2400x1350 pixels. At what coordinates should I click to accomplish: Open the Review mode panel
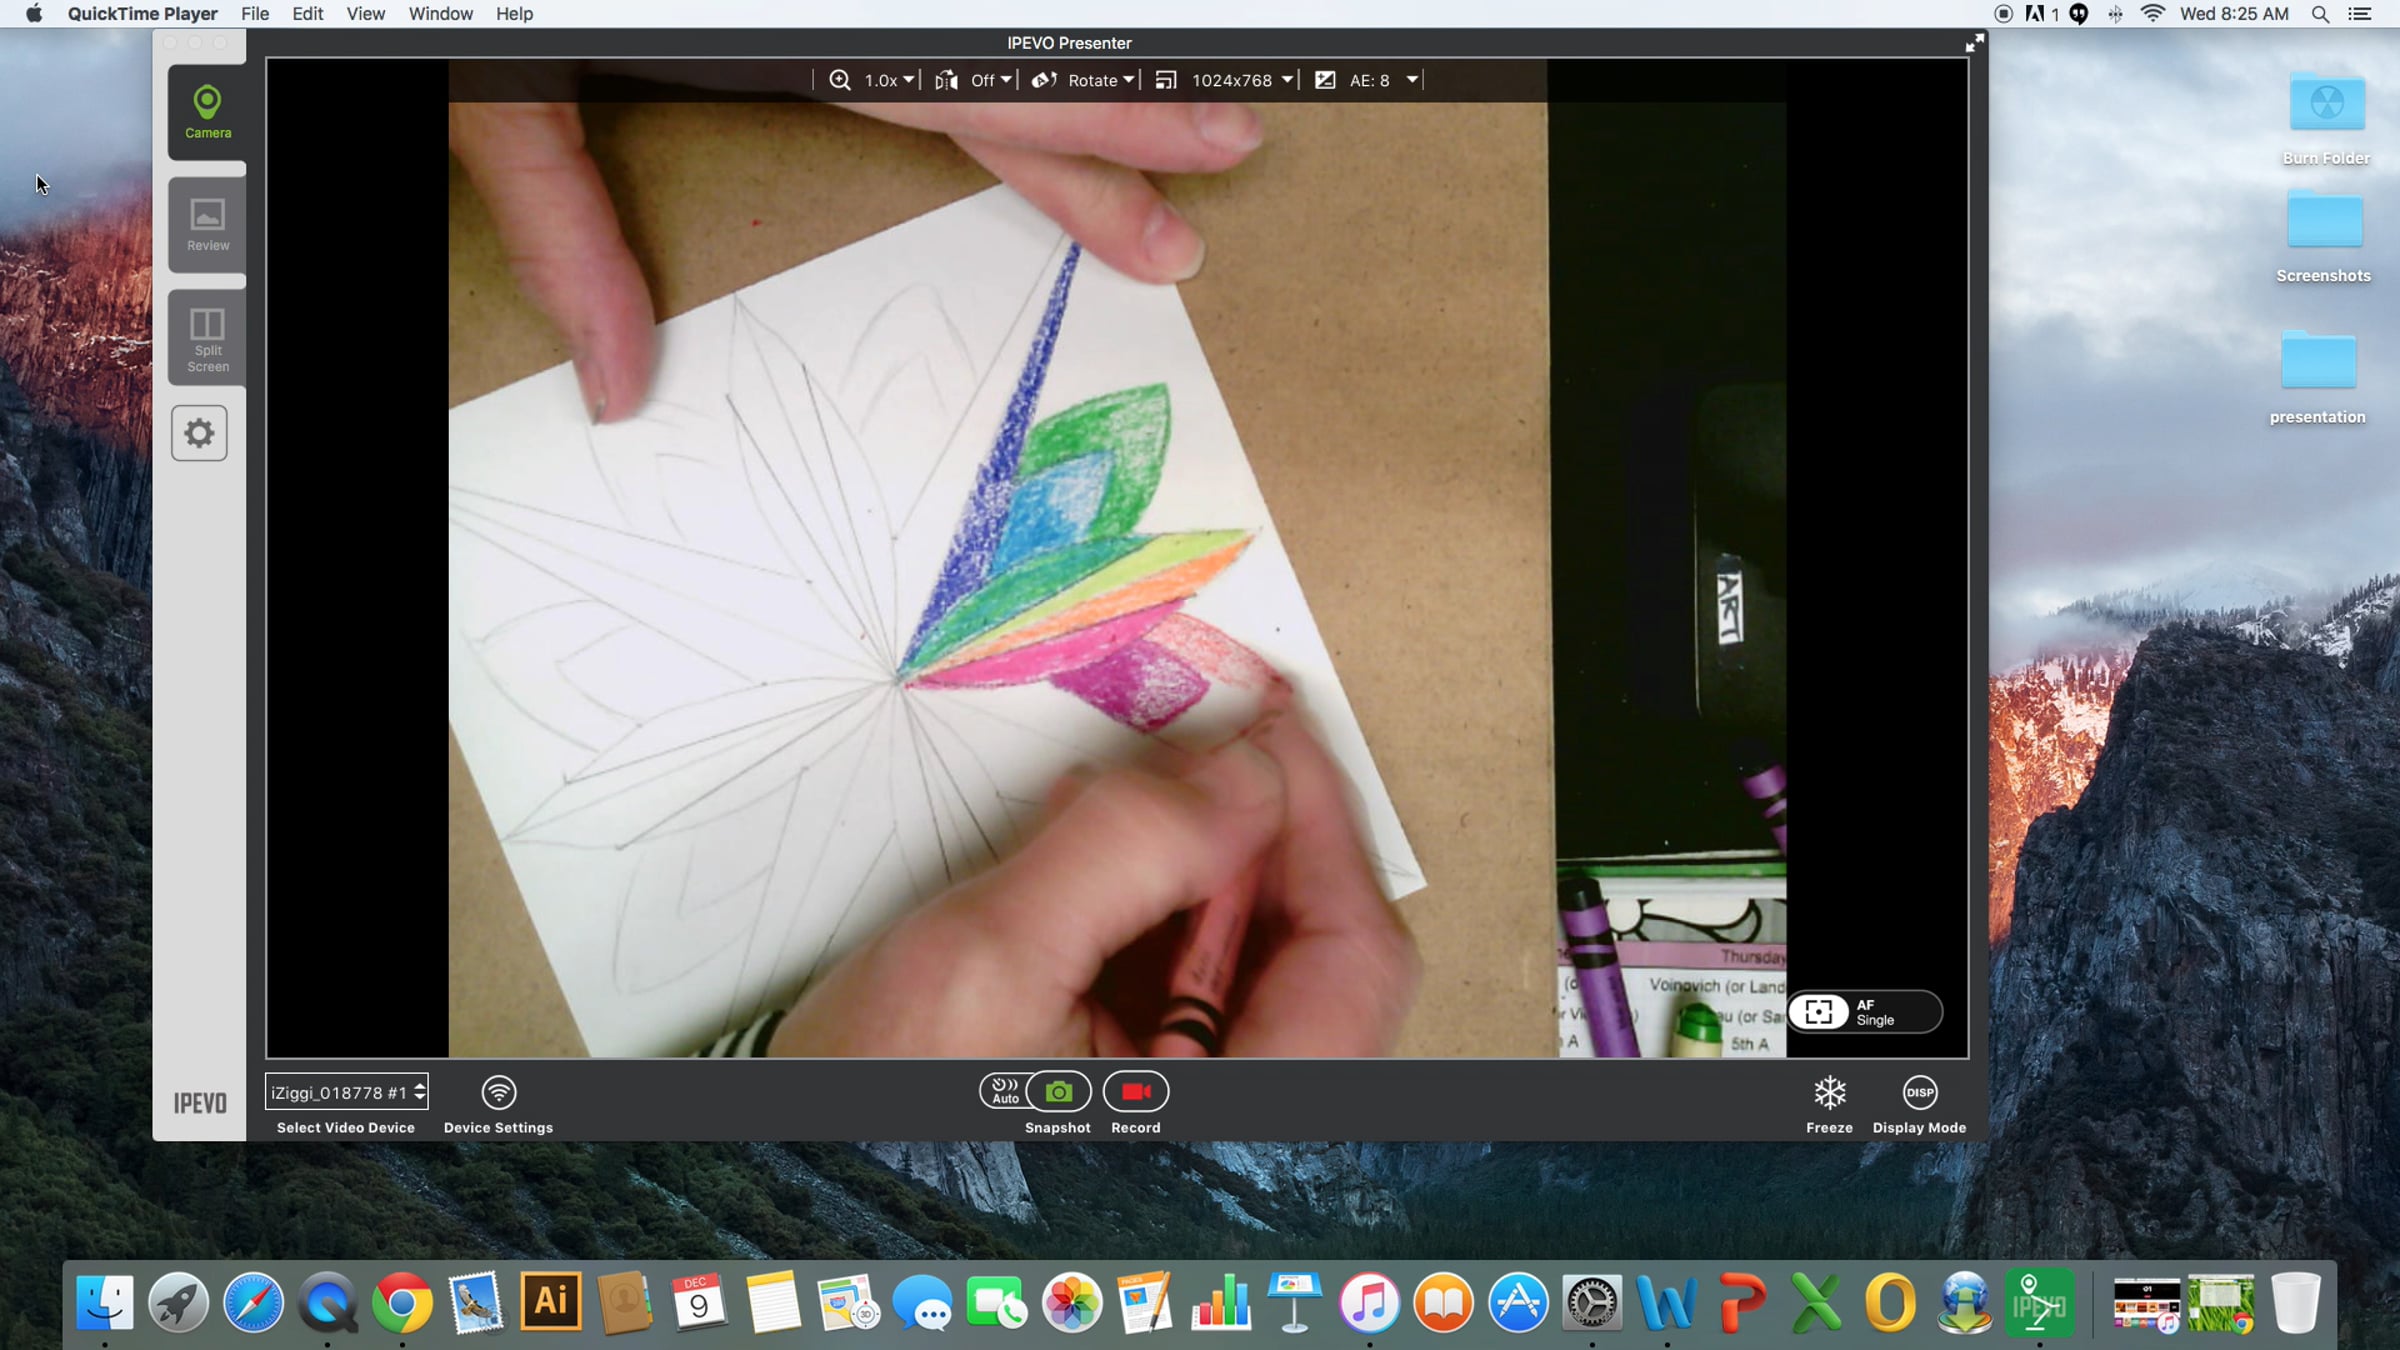coord(207,225)
